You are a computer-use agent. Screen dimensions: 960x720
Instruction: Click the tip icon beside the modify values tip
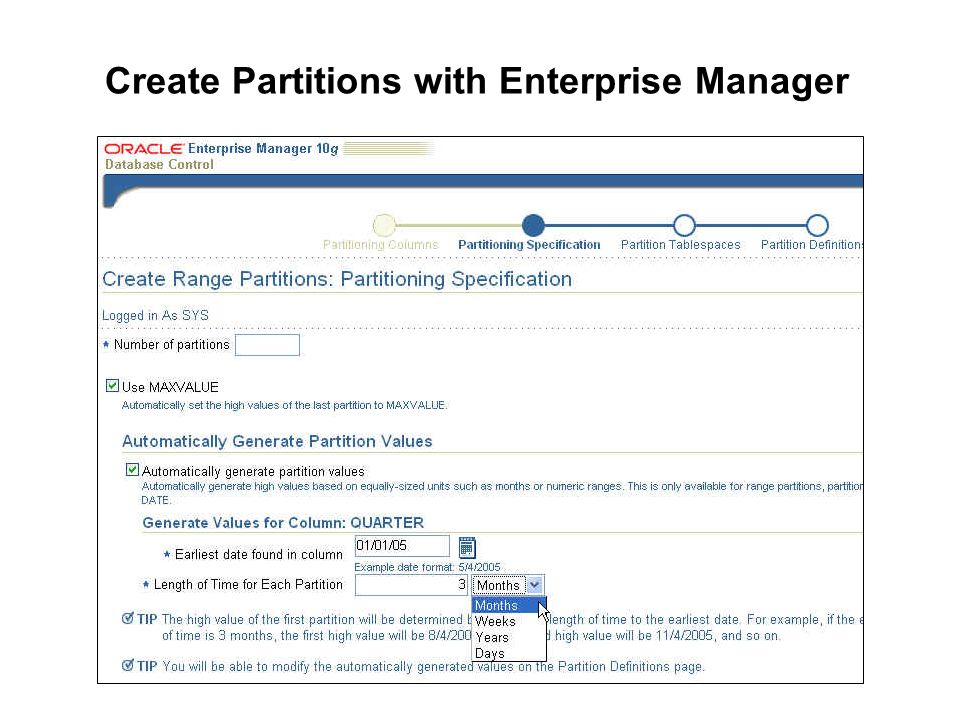pyautogui.click(x=127, y=666)
